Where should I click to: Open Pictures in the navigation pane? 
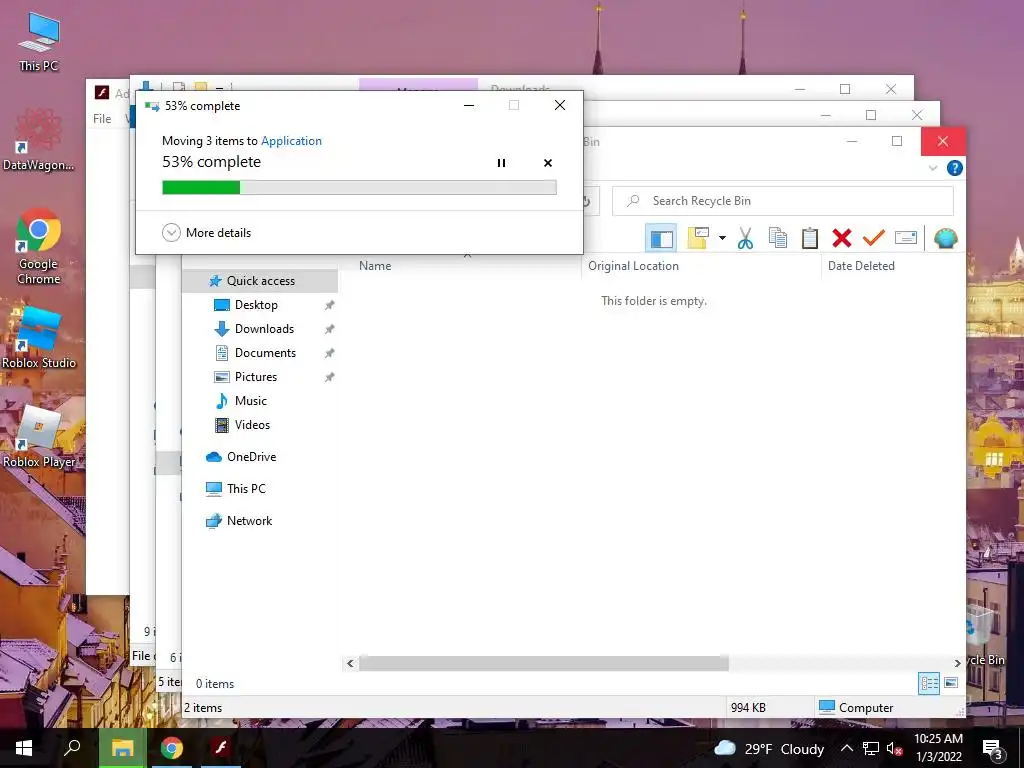pyautogui.click(x=256, y=377)
